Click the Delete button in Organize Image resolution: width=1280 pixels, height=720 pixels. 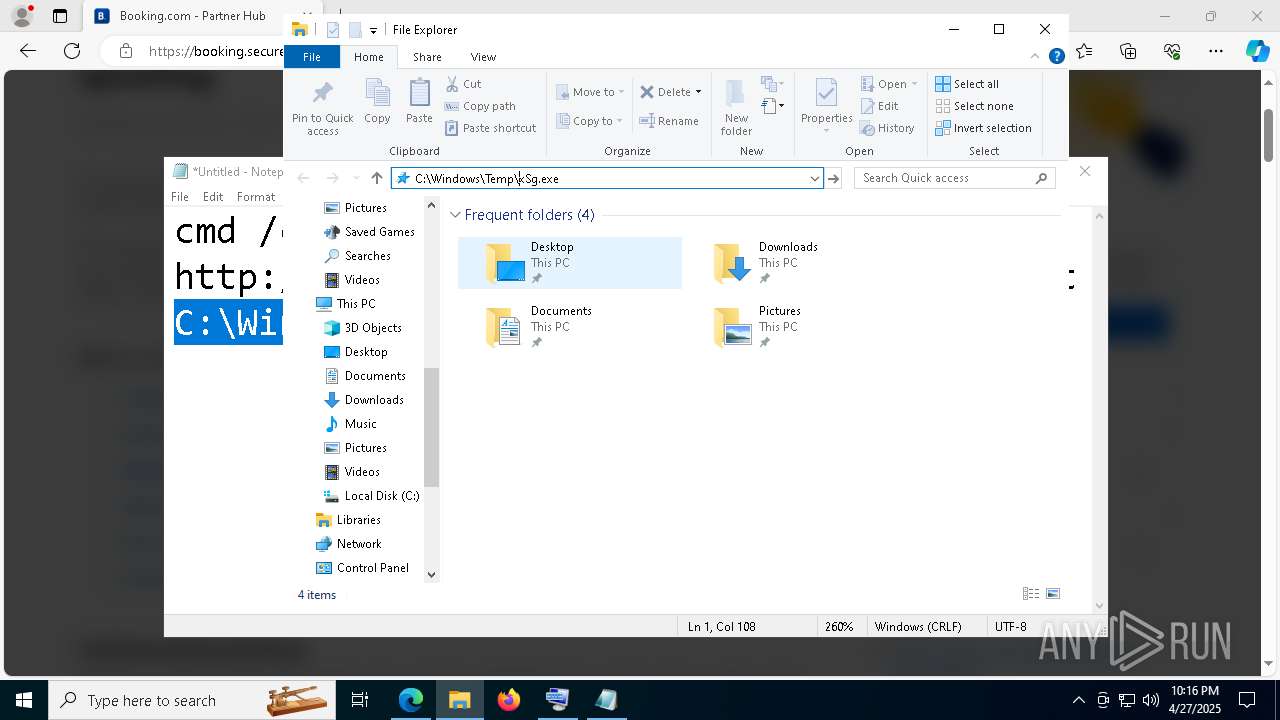[x=665, y=92]
